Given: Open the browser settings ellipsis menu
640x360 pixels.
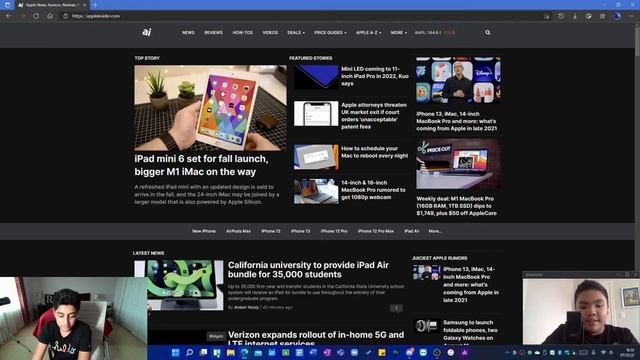Looking at the screenshot, I should (x=632, y=16).
